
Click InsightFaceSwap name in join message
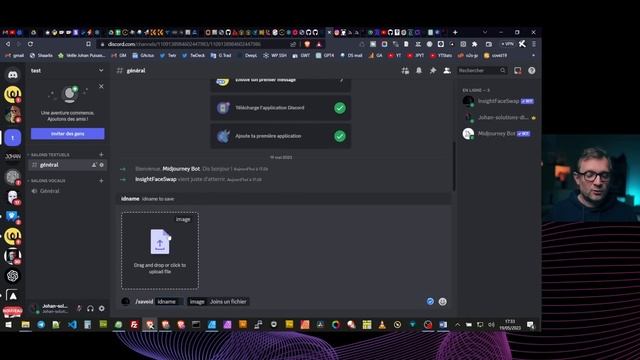point(156,179)
